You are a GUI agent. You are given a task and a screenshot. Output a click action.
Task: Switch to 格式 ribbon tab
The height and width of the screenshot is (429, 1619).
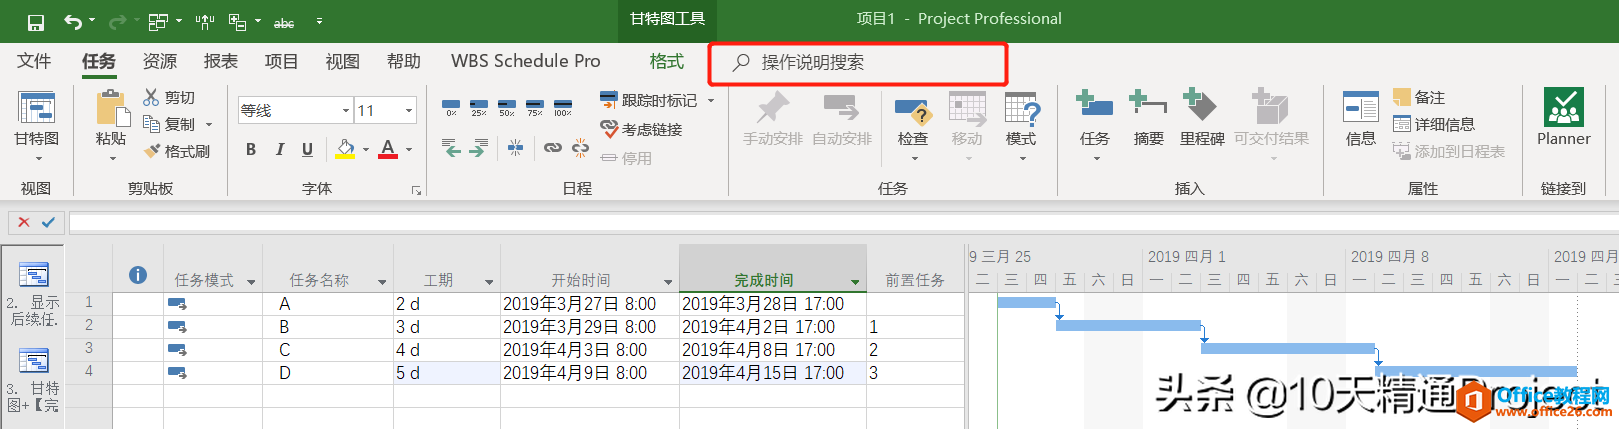667,61
